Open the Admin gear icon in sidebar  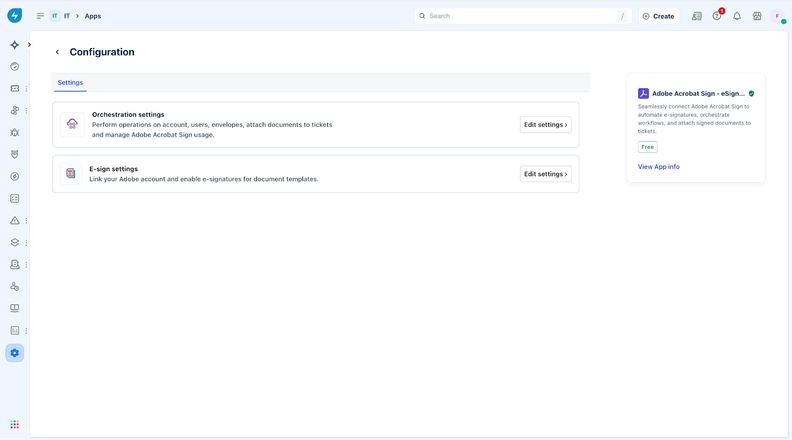(x=15, y=353)
